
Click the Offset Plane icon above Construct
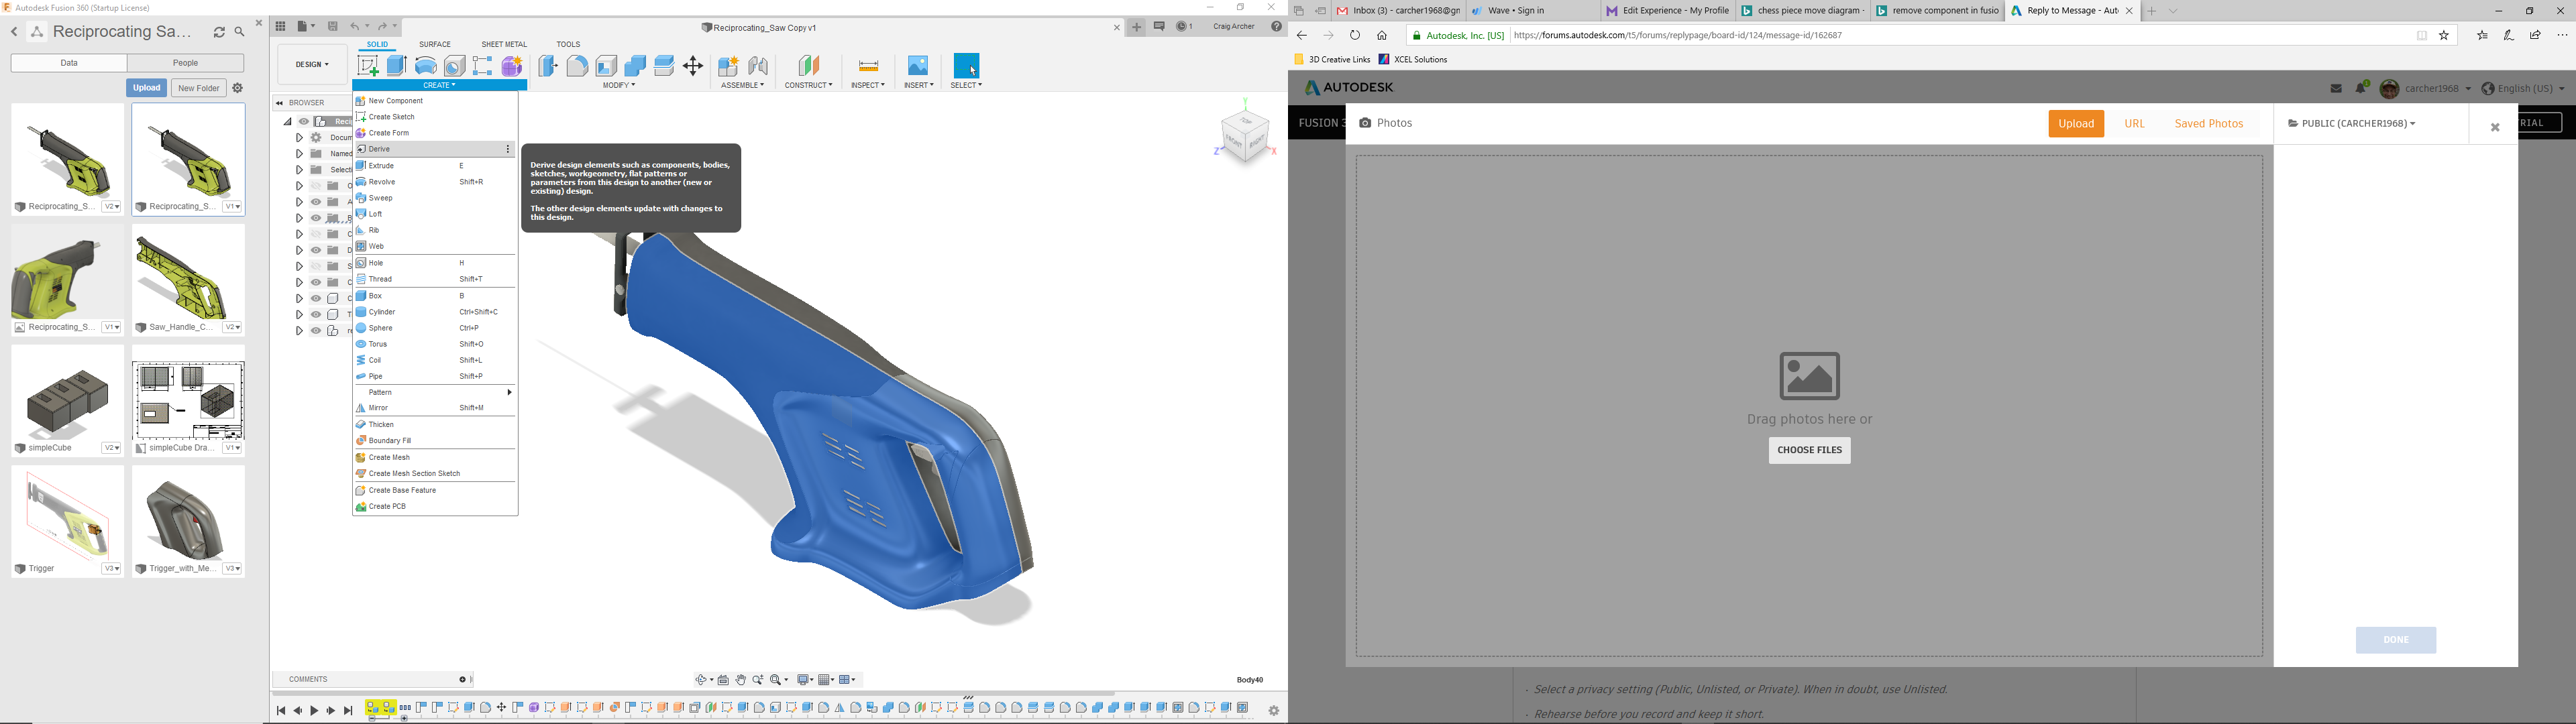pos(808,66)
